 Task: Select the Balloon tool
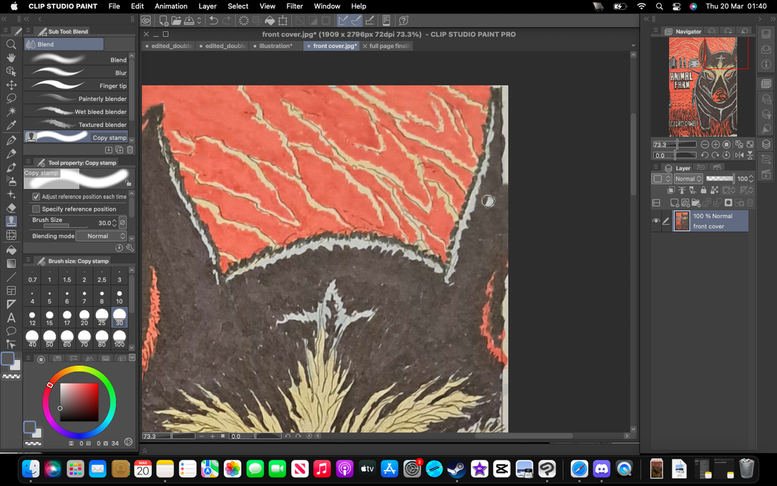coord(11,331)
